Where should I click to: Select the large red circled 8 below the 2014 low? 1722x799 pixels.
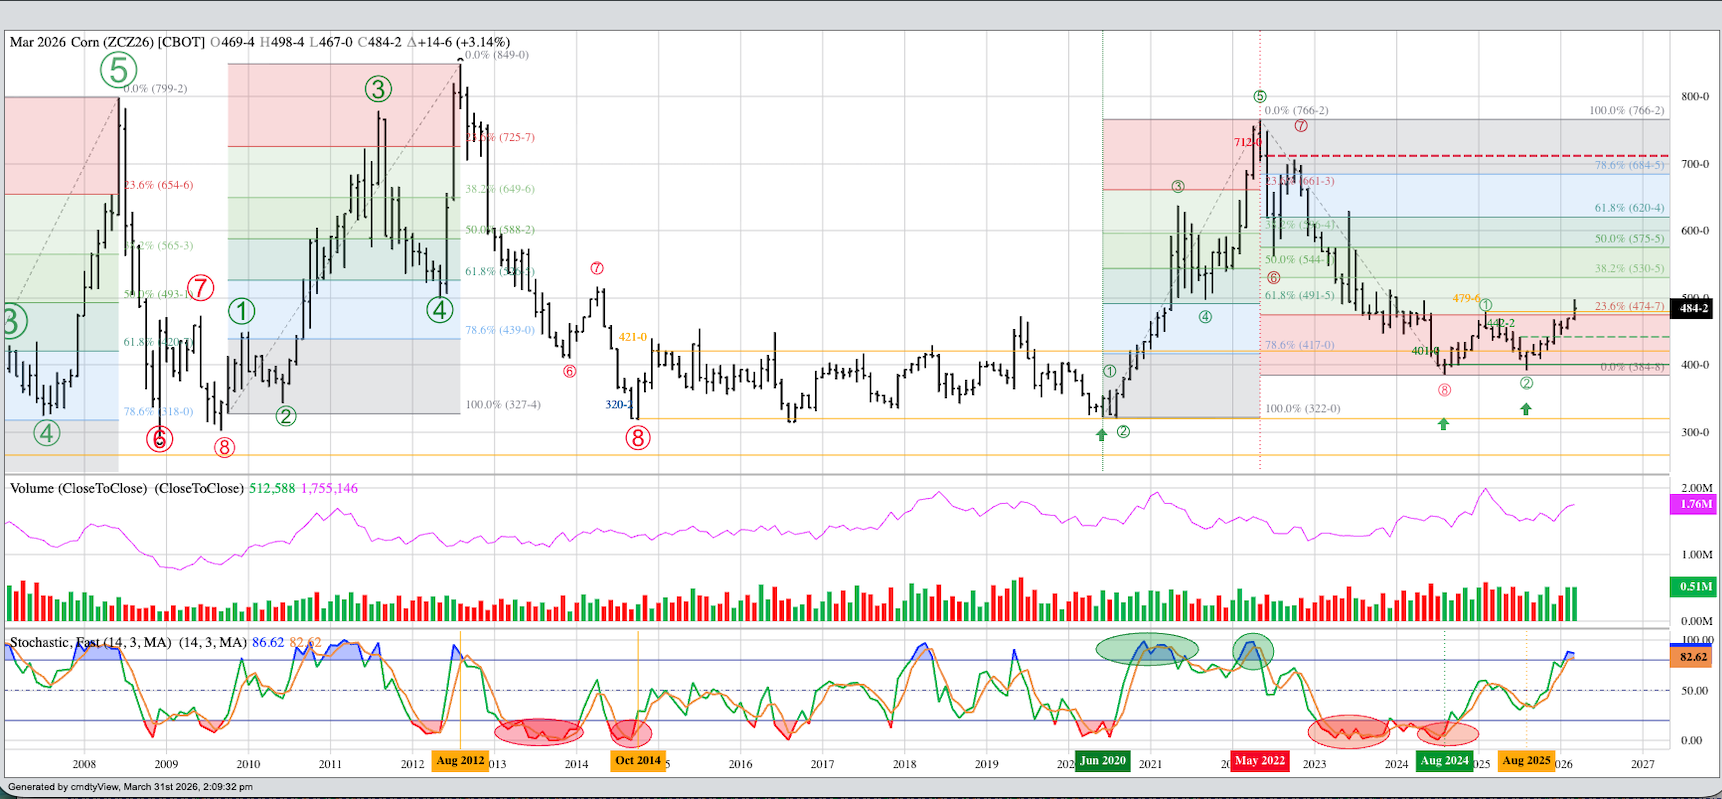pyautogui.click(x=638, y=437)
